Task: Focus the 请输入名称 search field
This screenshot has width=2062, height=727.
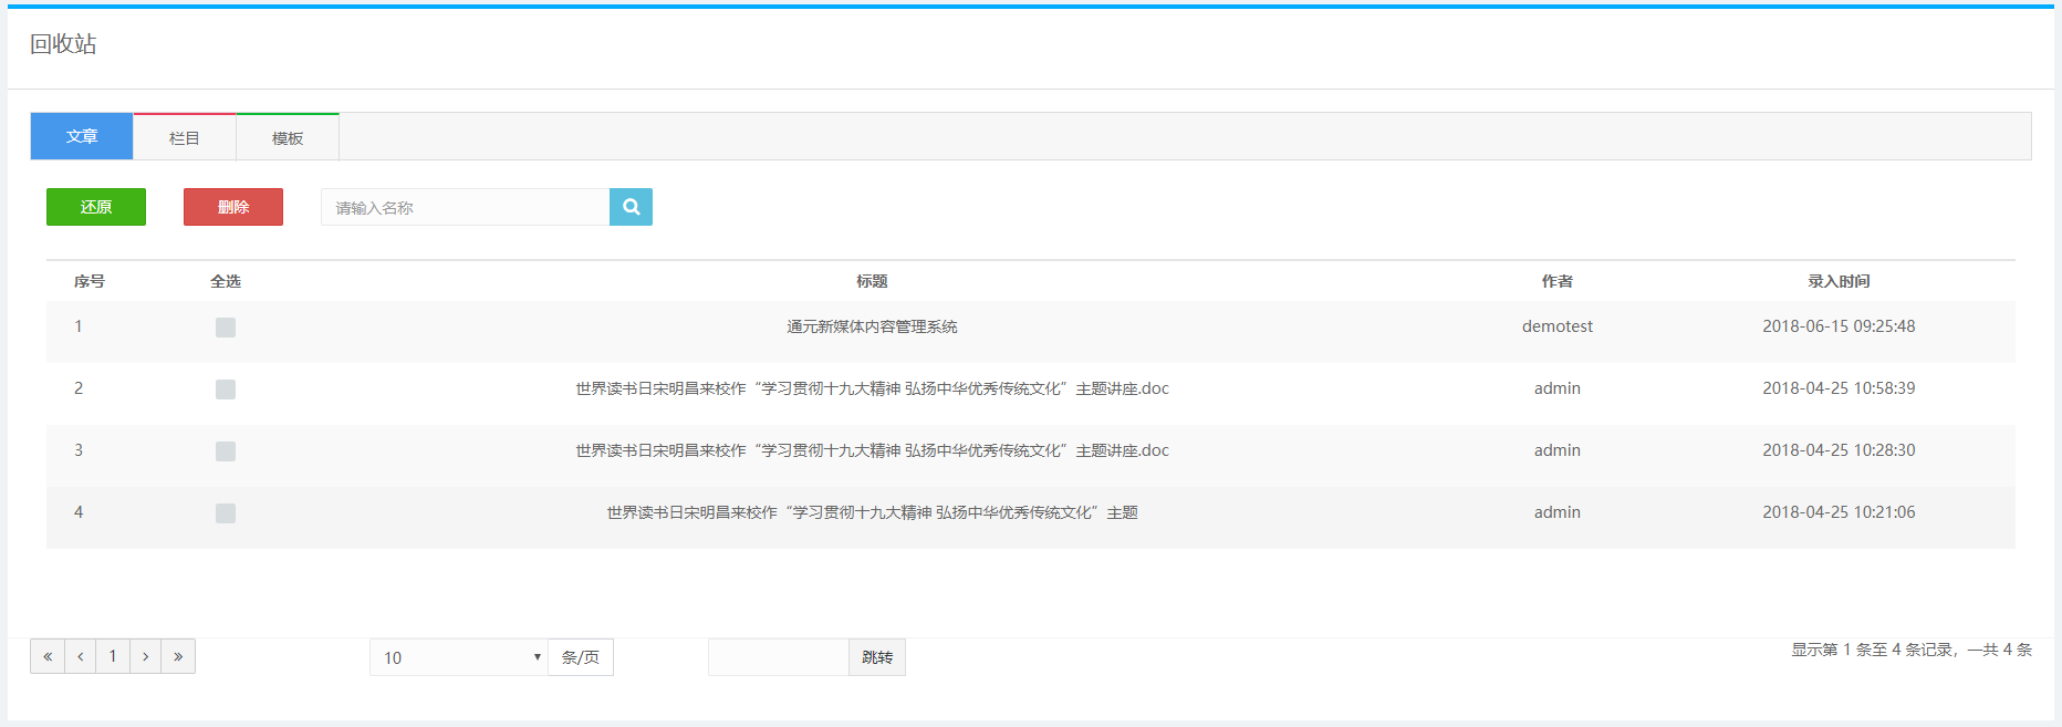Action: (x=465, y=207)
